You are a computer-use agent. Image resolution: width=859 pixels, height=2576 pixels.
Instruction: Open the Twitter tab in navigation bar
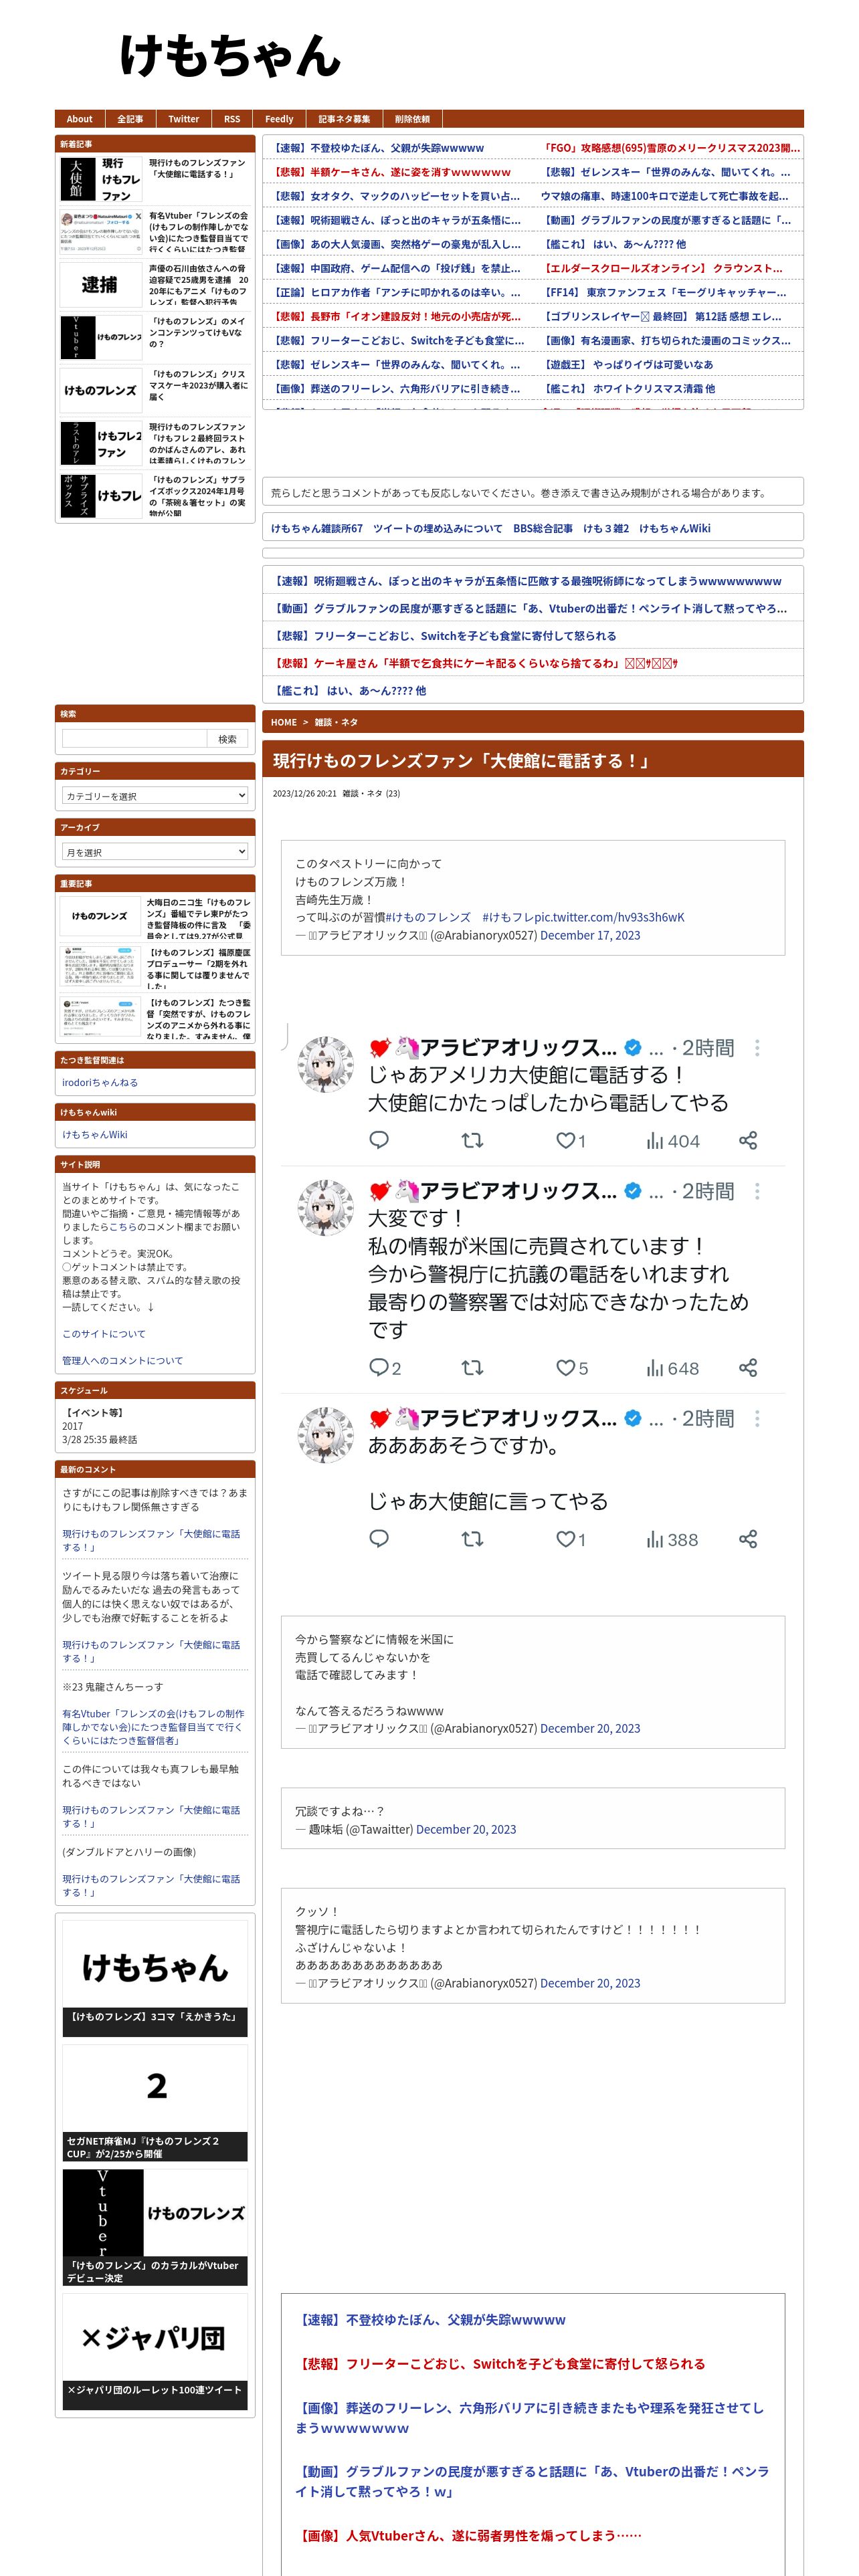(183, 119)
